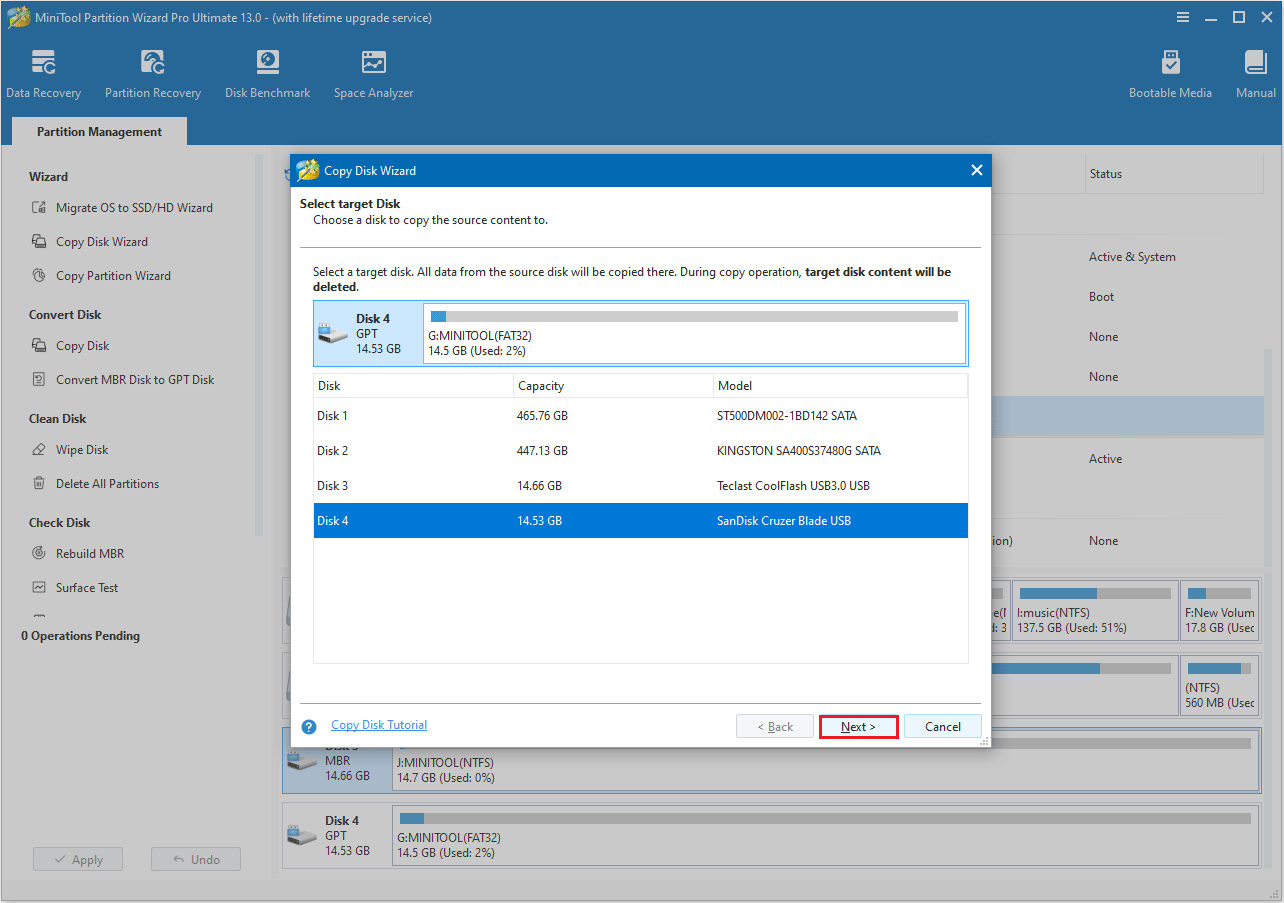
Task: Open the Data Recovery tool
Action: click(44, 73)
